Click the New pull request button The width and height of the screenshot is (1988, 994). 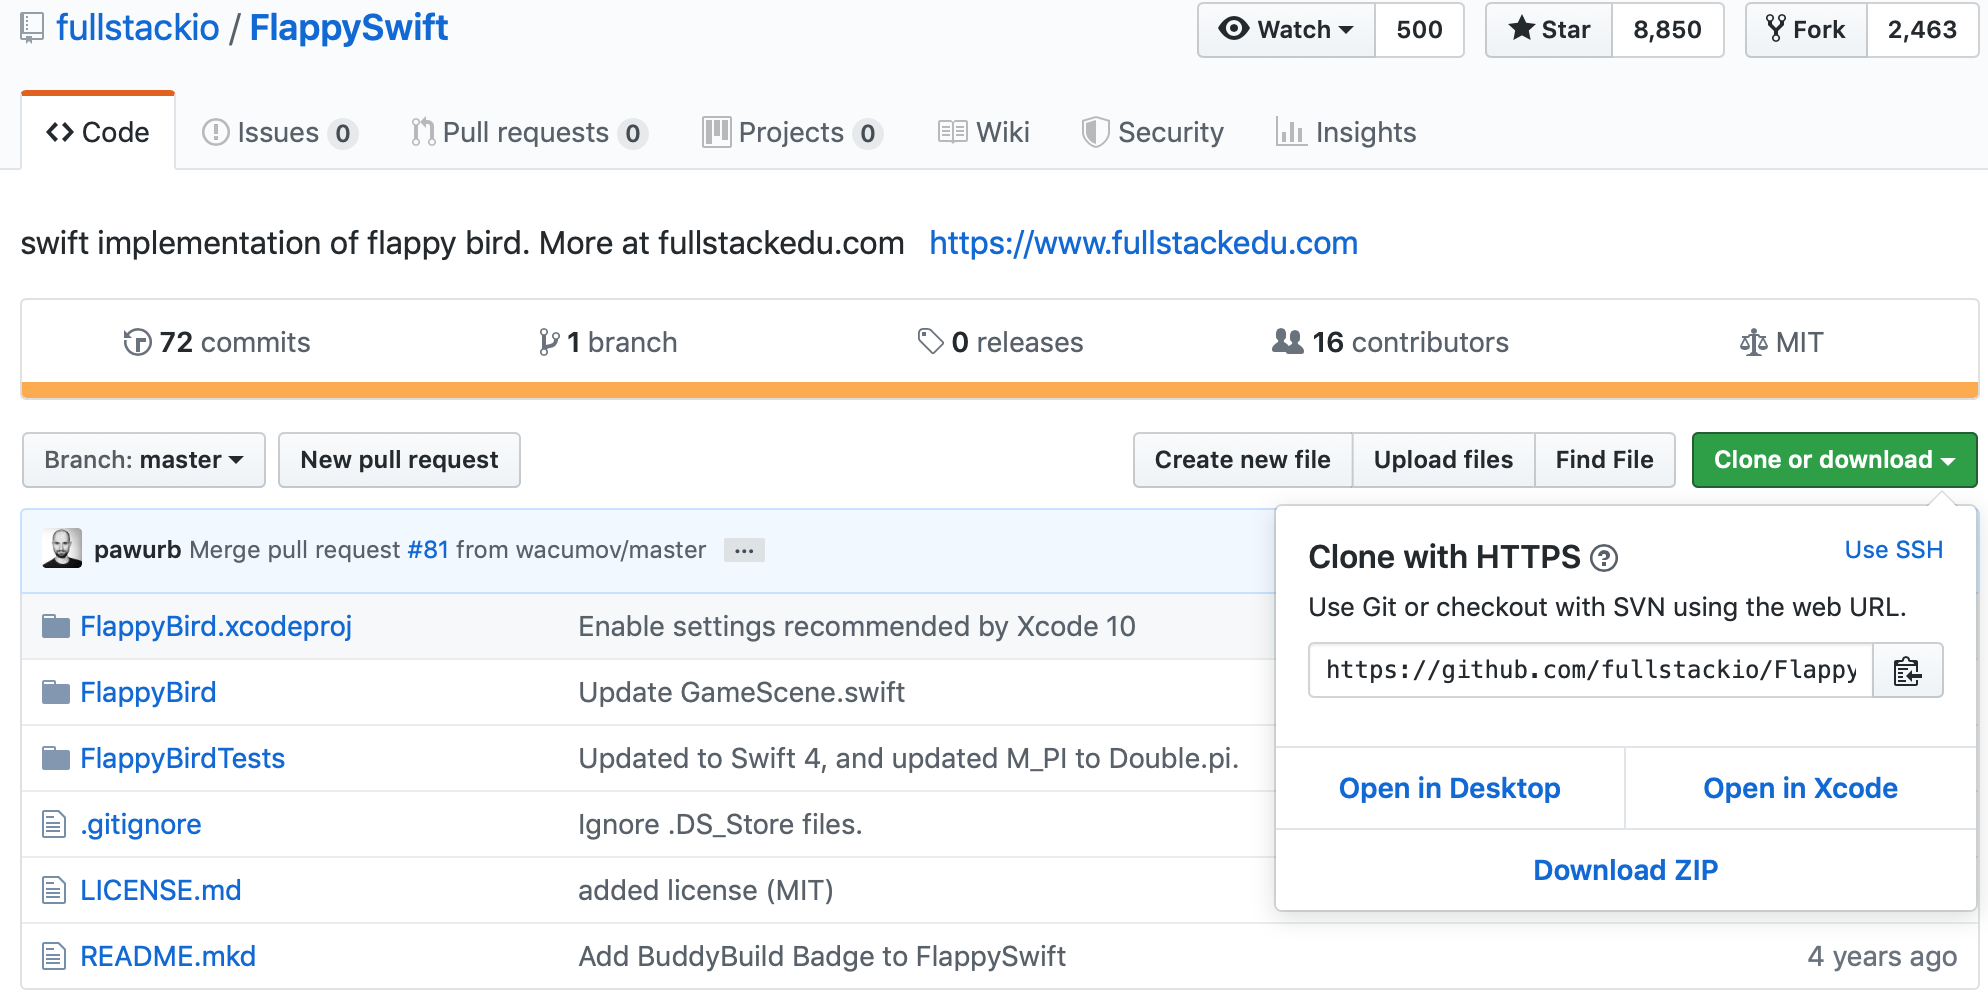(399, 460)
